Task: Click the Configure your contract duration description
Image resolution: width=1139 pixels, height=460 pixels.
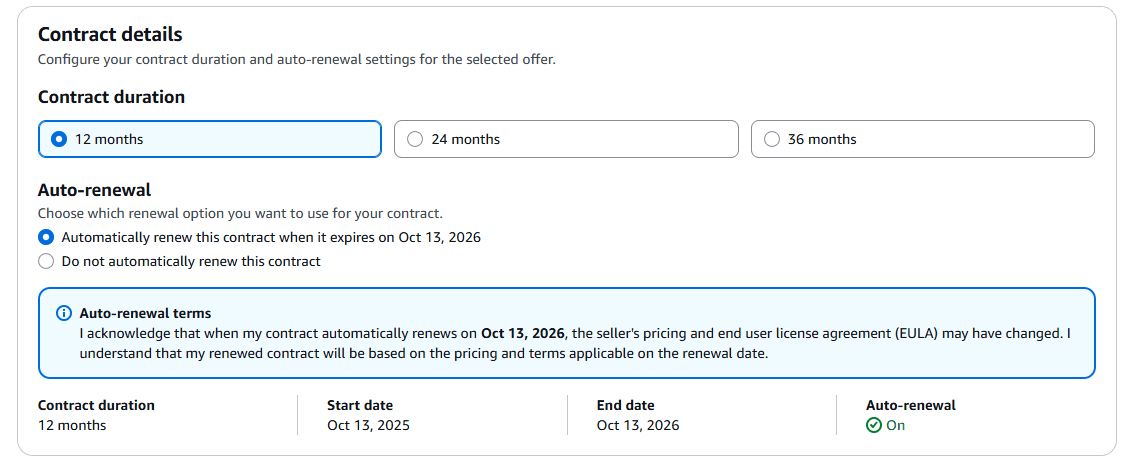Action: click(296, 59)
